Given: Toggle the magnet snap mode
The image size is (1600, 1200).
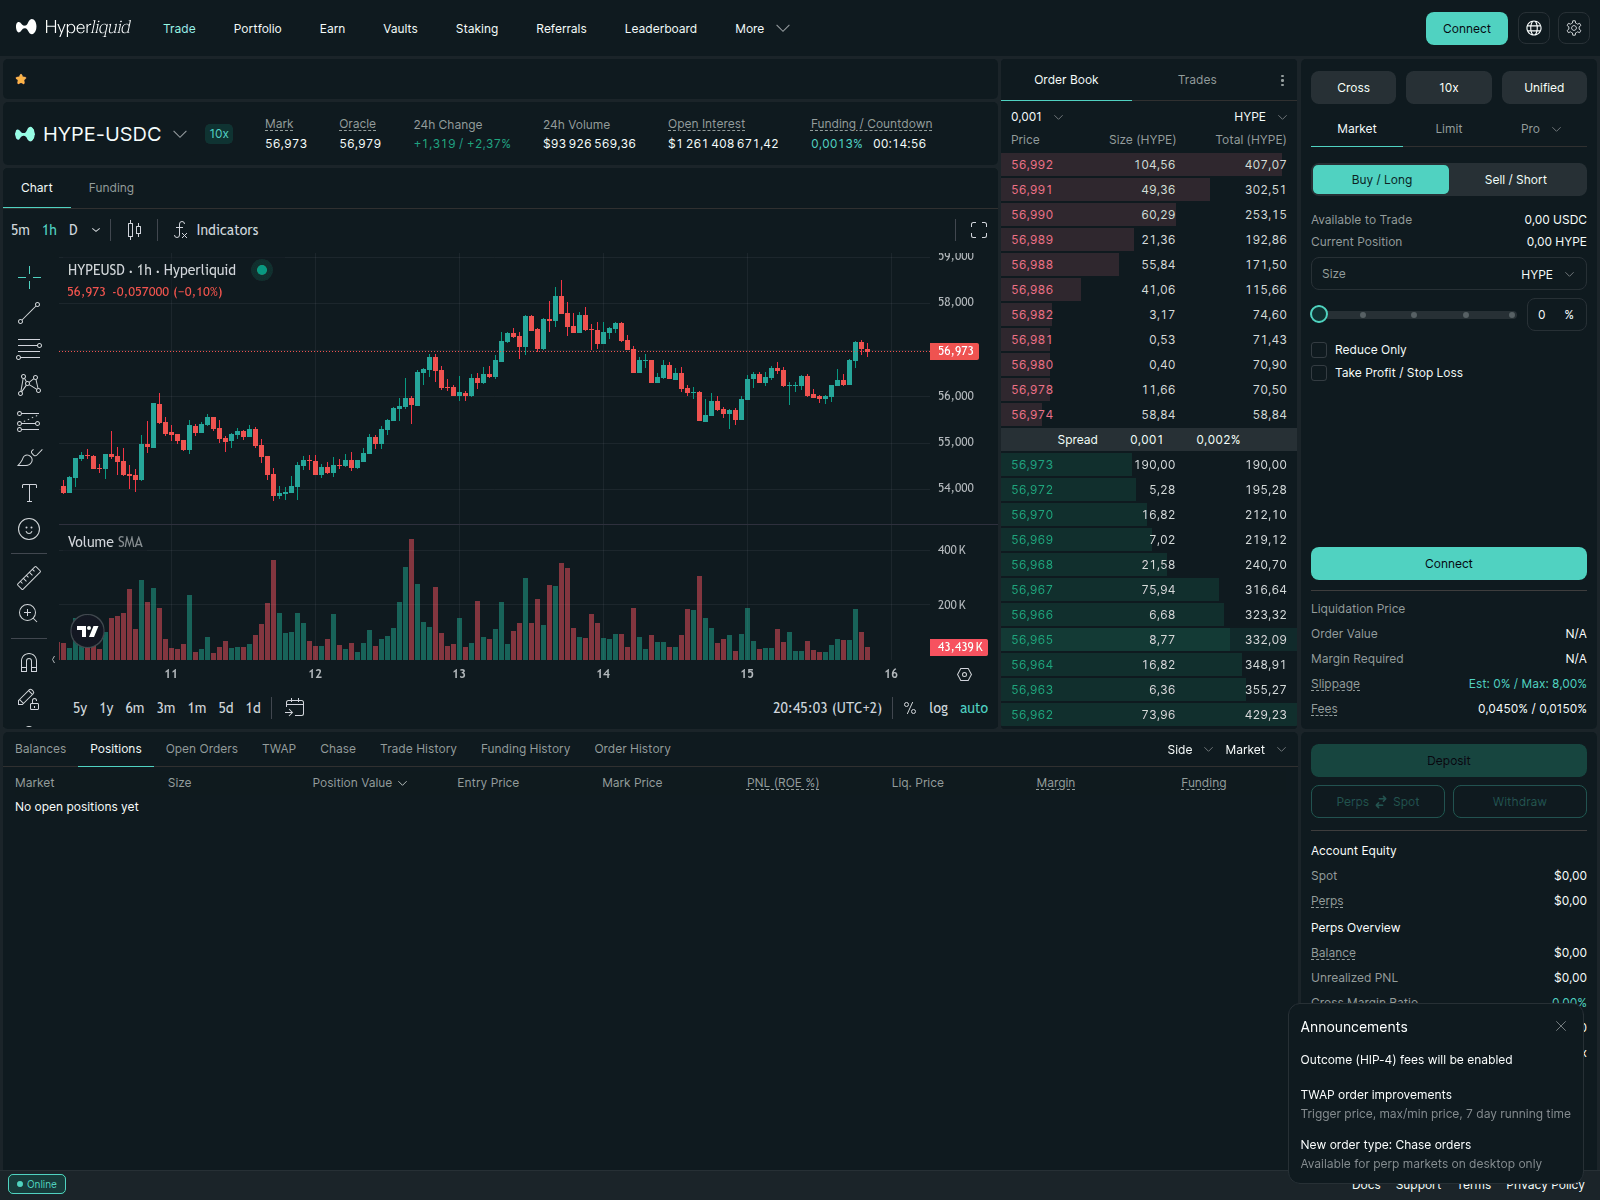Looking at the screenshot, I should 29,662.
